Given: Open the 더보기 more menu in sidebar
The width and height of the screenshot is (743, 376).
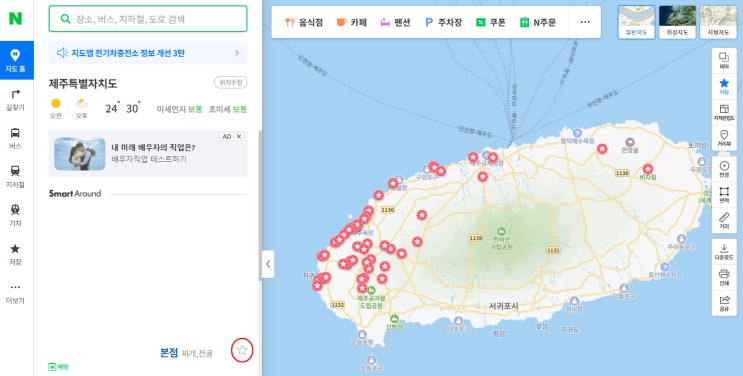Looking at the screenshot, I should [x=15, y=293].
